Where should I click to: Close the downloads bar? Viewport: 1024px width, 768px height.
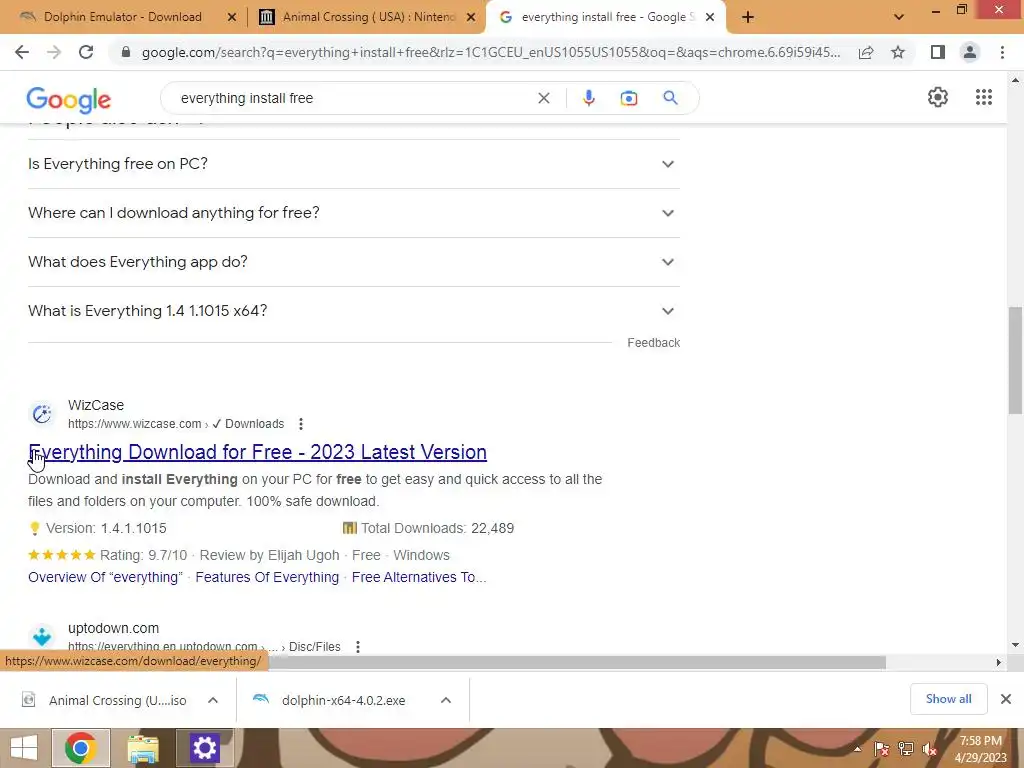[x=1006, y=699]
